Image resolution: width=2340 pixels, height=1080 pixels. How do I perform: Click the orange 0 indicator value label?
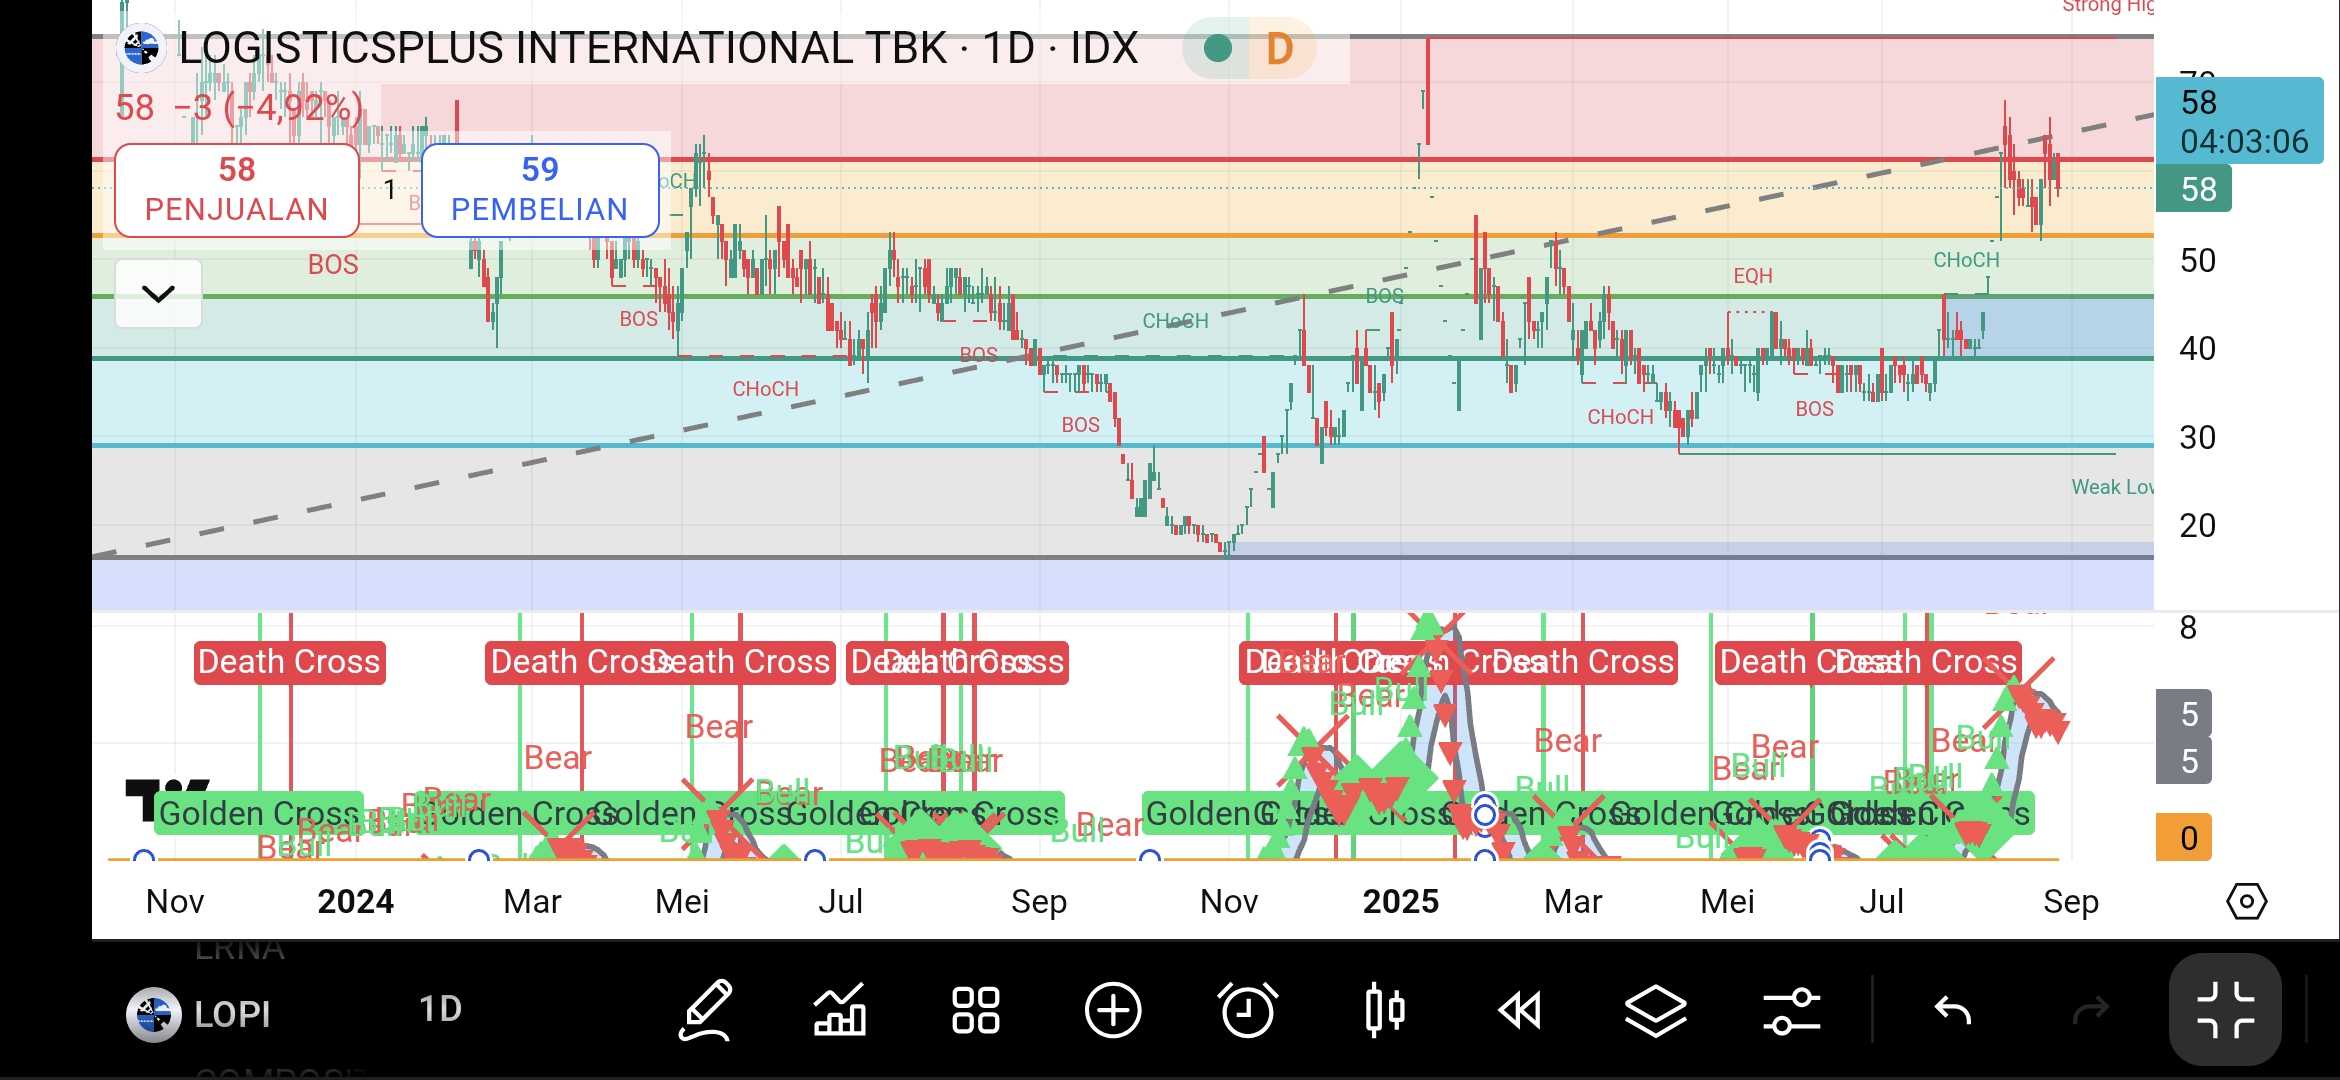click(2183, 838)
